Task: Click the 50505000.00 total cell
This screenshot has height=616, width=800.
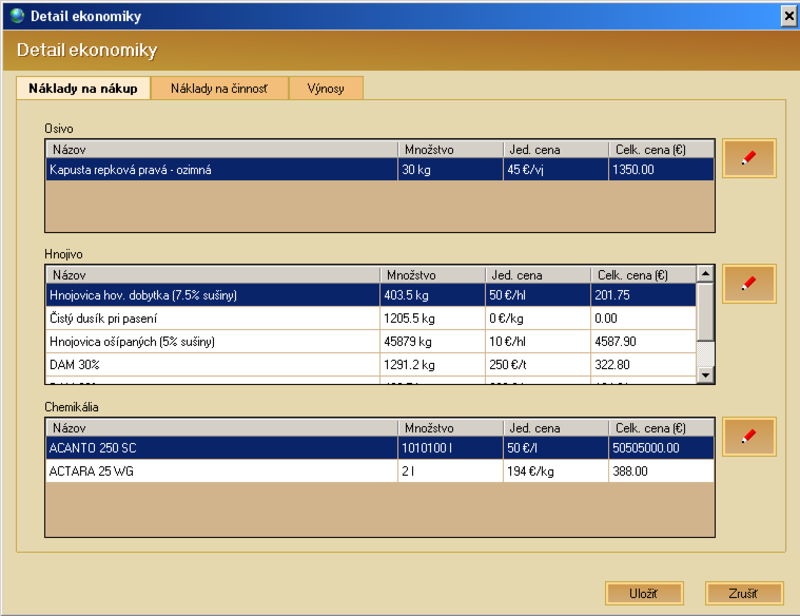Action: [x=661, y=448]
